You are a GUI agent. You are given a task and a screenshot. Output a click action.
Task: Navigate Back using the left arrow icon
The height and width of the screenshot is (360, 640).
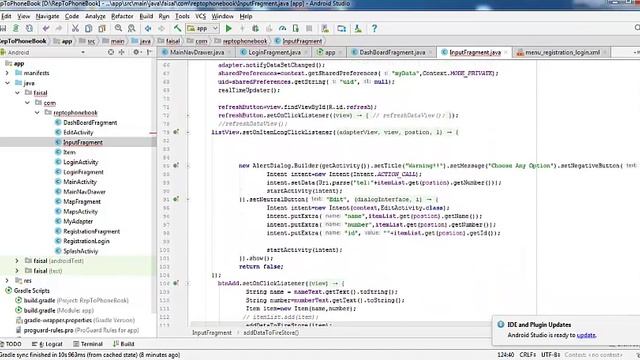(x=148, y=28)
